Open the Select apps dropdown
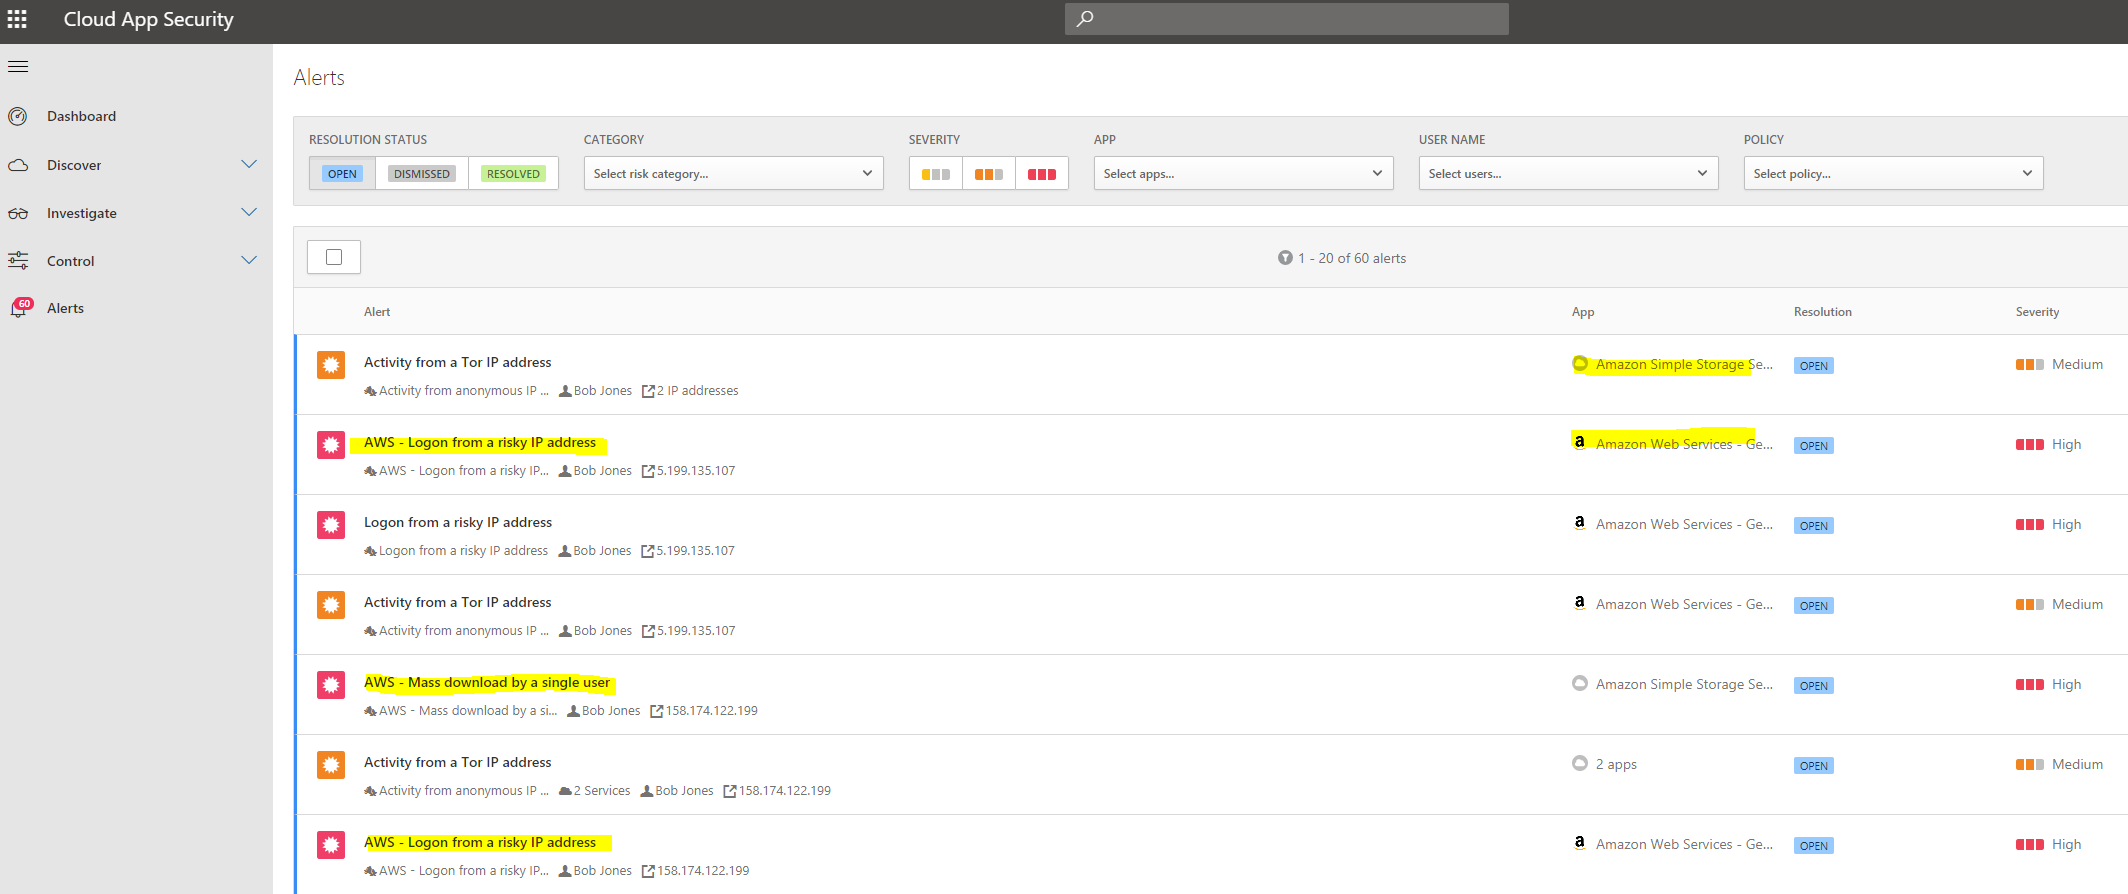 point(1243,174)
